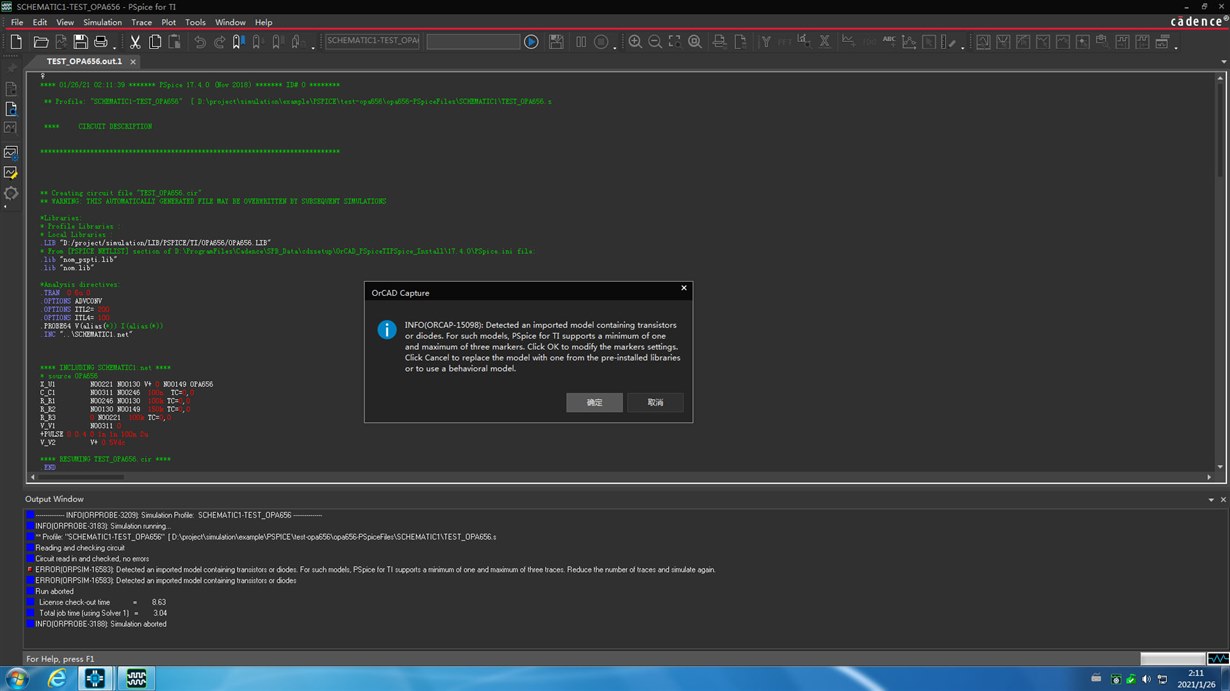This screenshot has height=691, width=1230.
Task: Click the Open folder toolbar icon
Action: (x=41, y=42)
